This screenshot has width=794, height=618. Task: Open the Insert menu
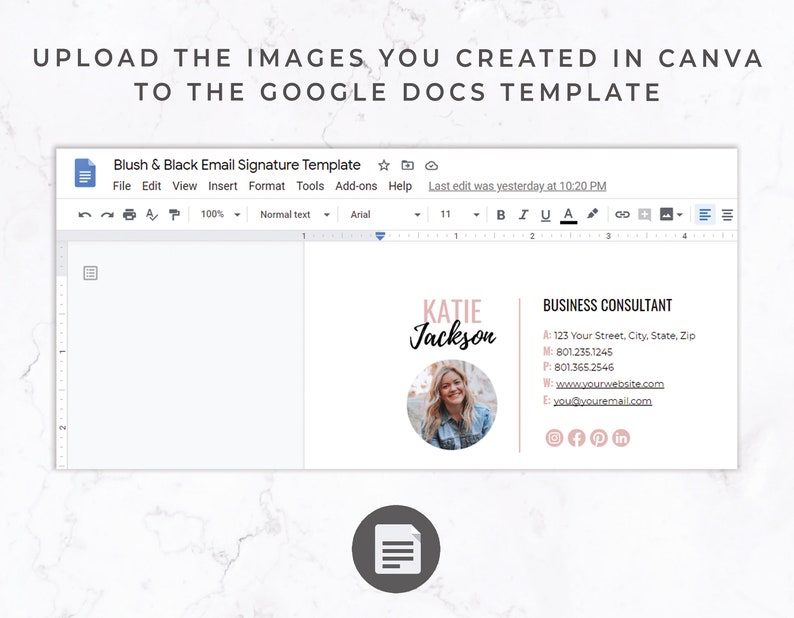tap(223, 186)
